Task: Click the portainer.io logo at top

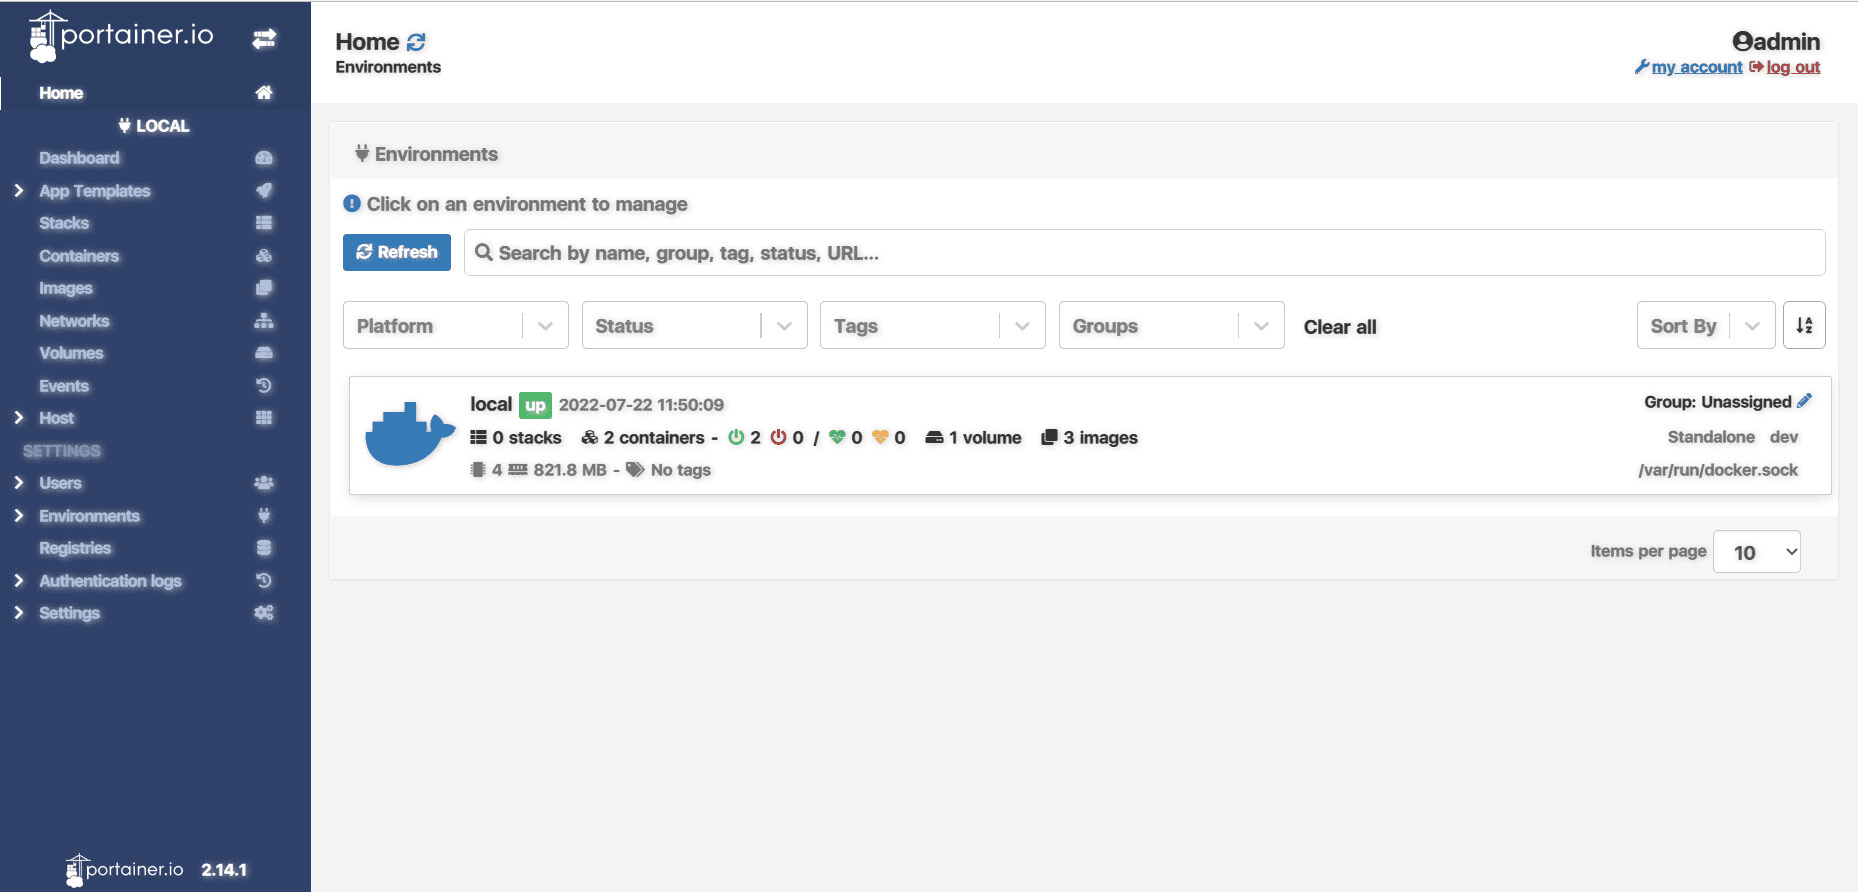Action: tap(121, 37)
